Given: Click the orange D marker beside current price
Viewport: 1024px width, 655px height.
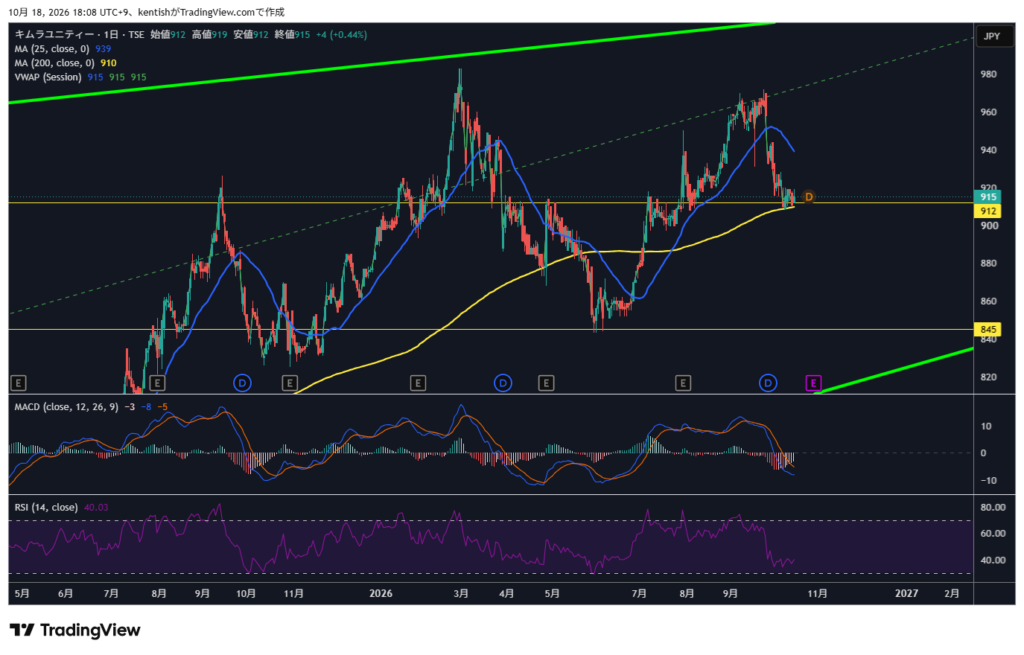Looking at the screenshot, I should pos(808,197).
